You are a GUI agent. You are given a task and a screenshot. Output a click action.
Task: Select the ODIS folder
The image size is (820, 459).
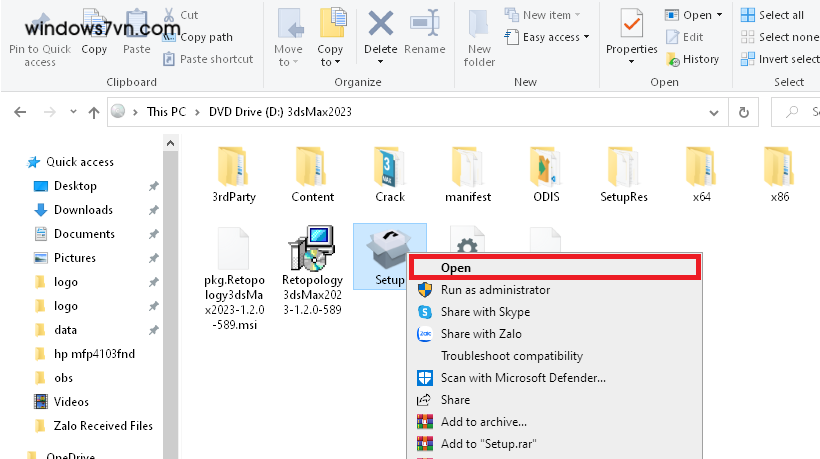point(546,167)
